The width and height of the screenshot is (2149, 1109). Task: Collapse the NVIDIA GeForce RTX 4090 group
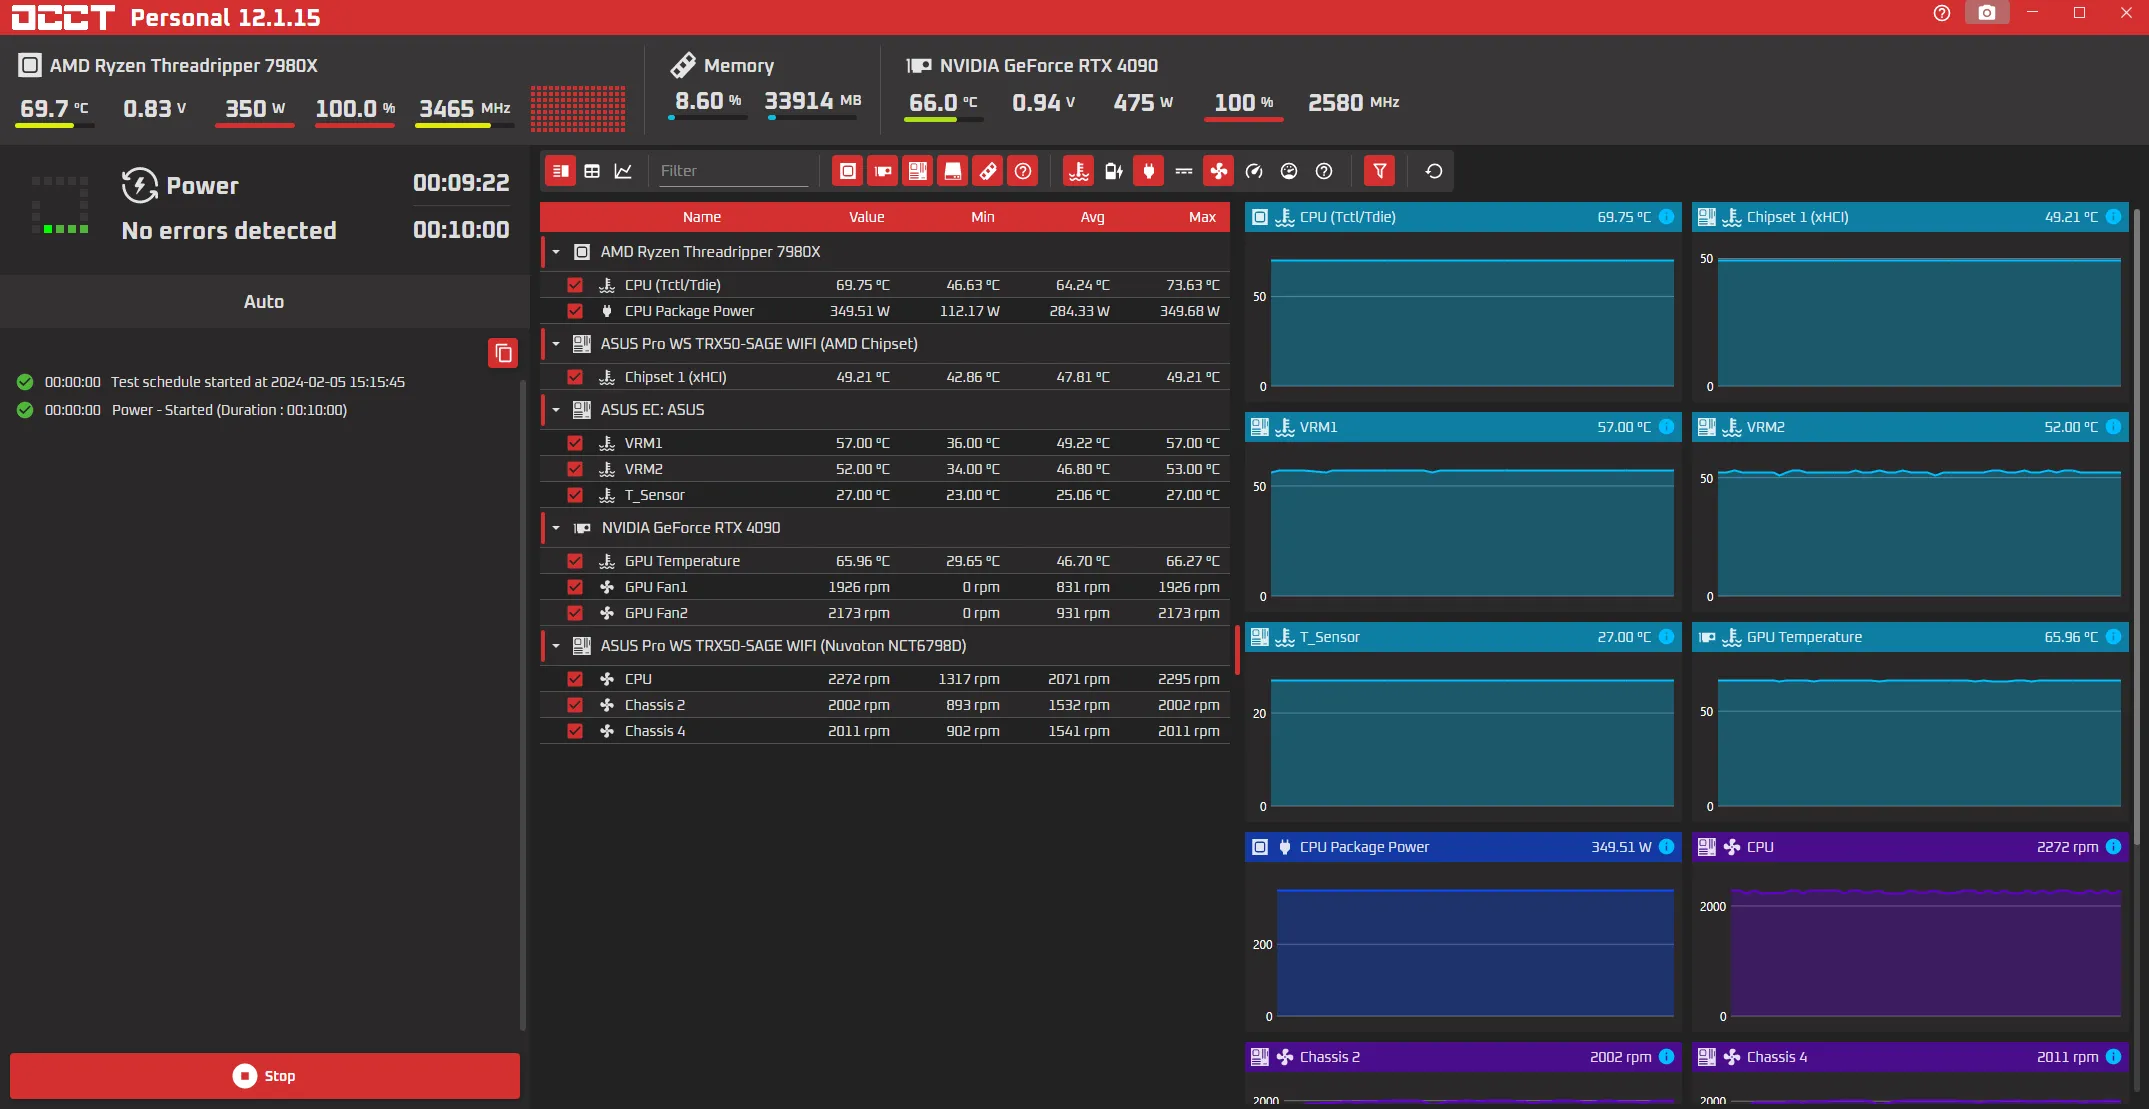point(556,528)
